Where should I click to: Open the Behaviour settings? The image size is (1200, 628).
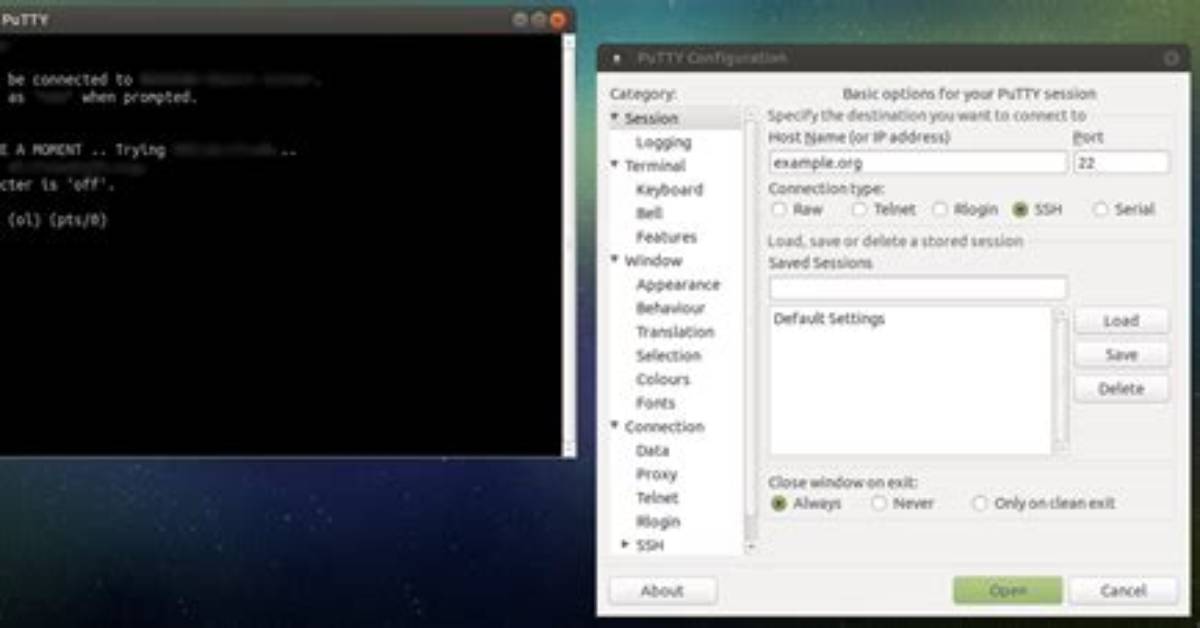coord(670,308)
